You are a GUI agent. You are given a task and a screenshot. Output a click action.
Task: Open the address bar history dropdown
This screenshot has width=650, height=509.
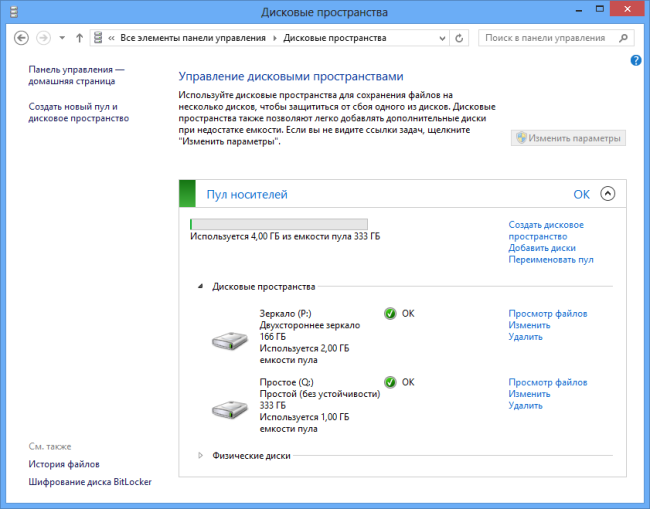(442, 38)
